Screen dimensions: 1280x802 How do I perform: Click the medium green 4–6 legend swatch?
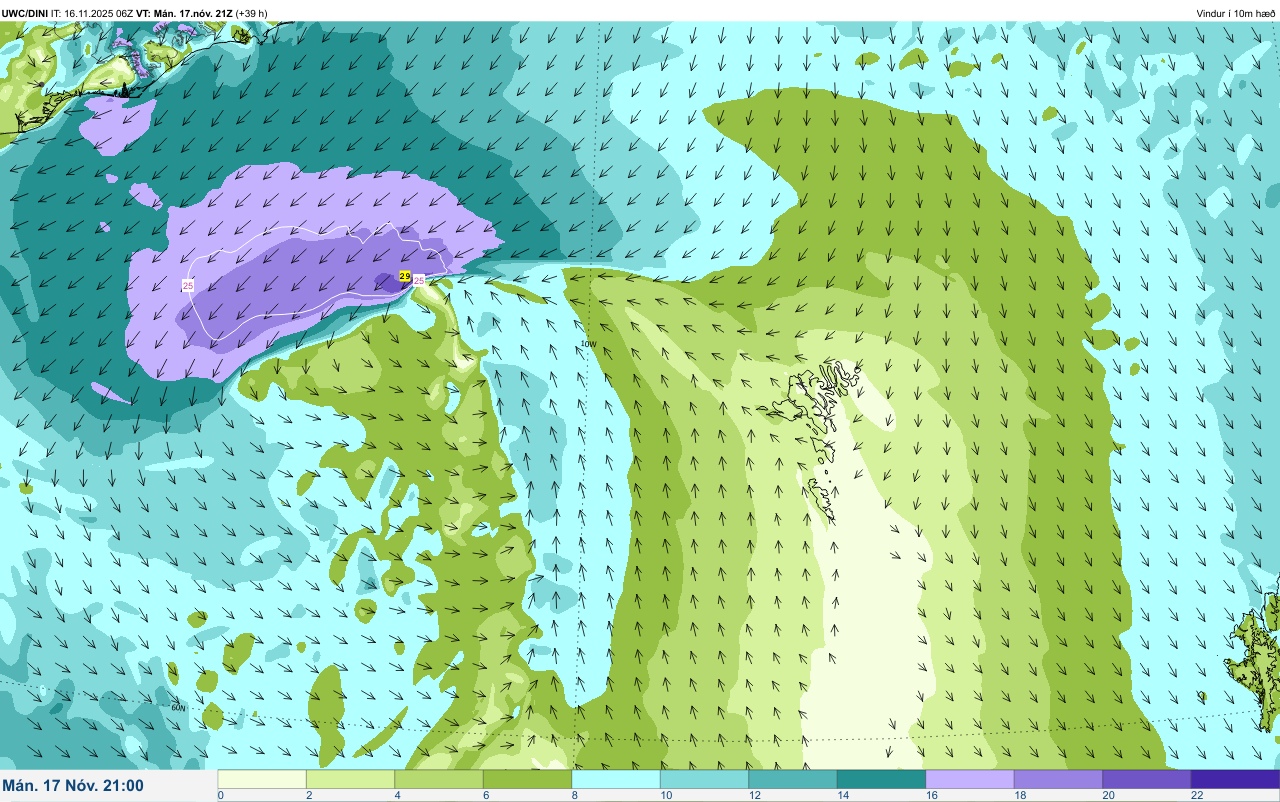(x=439, y=779)
